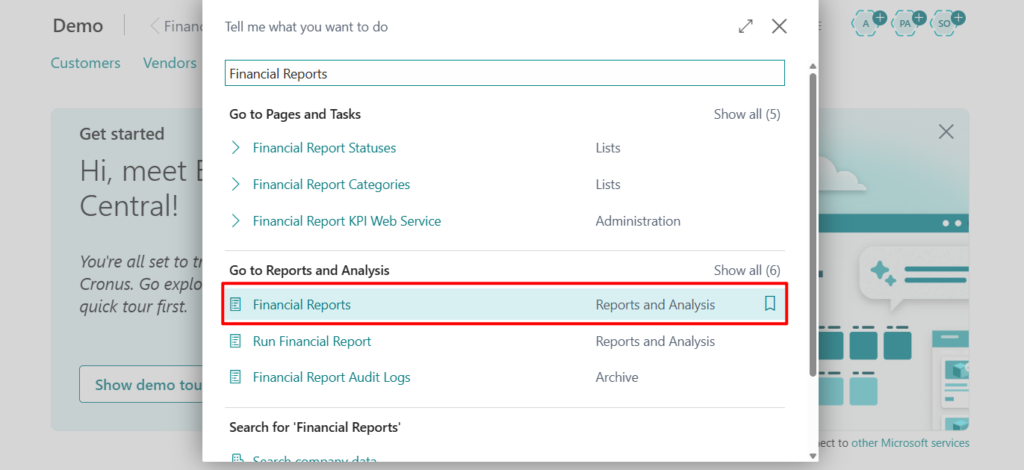Click the SO user avatar icon
The width and height of the screenshot is (1024, 470).
(x=945, y=22)
